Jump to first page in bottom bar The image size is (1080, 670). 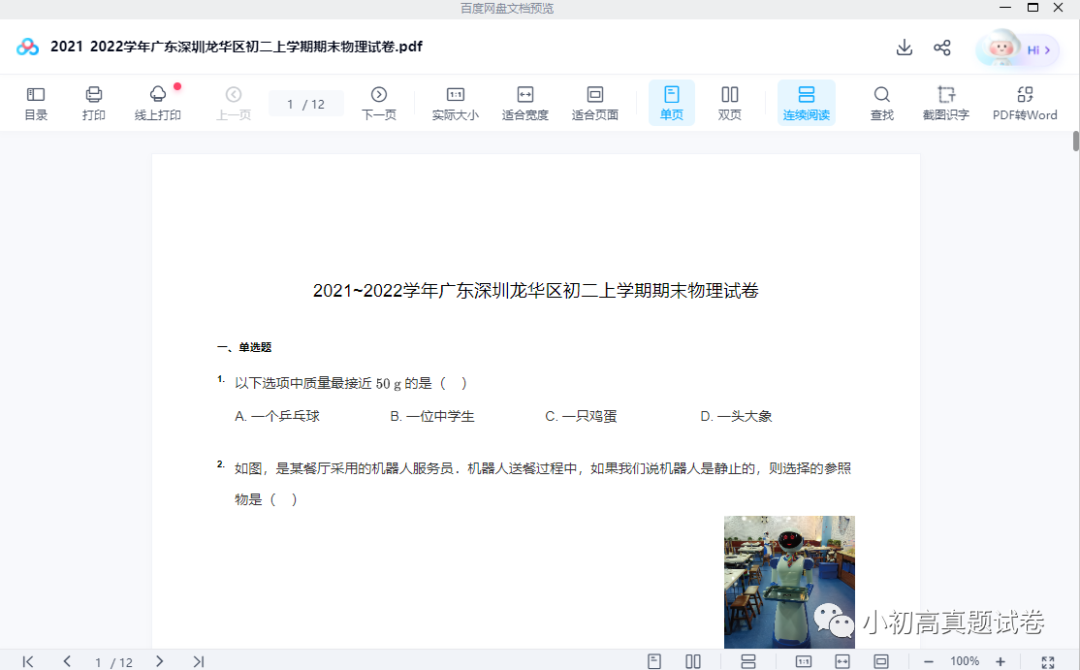28,662
